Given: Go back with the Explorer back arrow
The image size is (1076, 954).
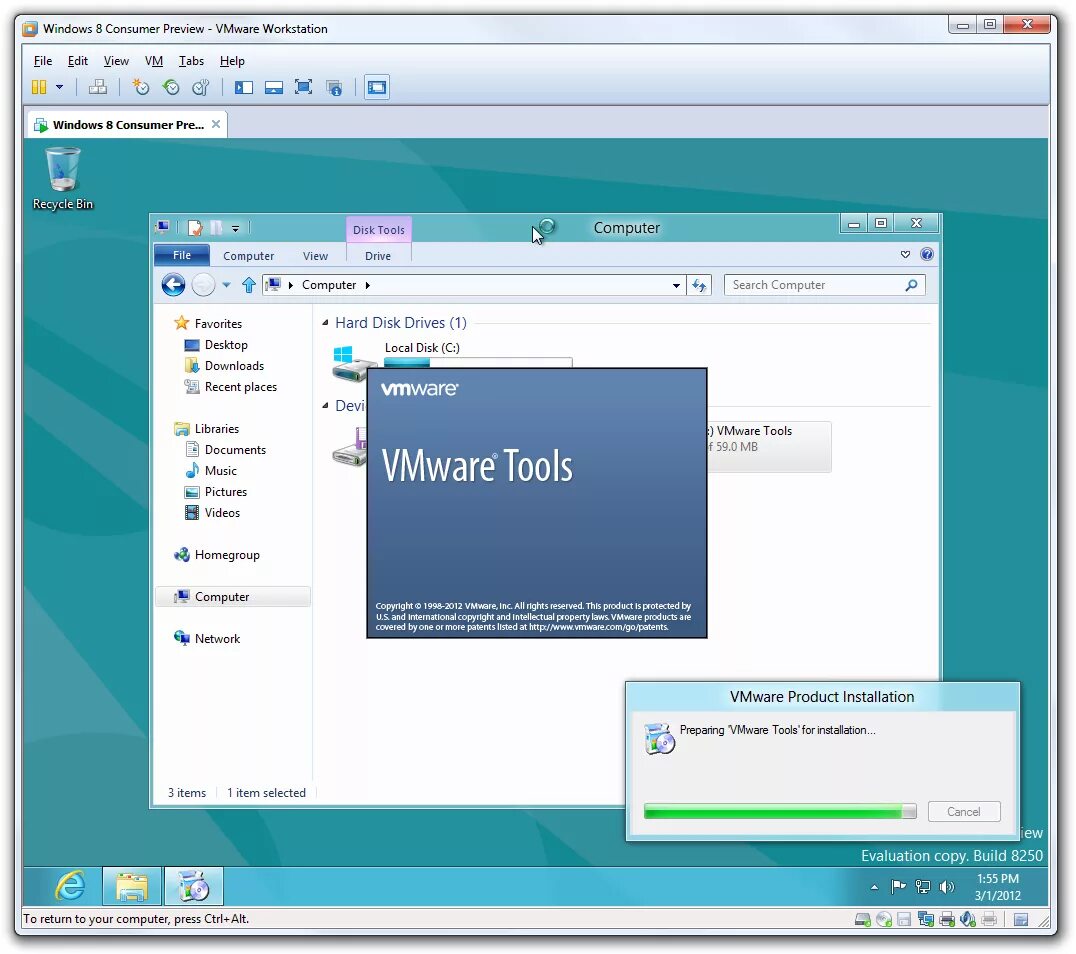Looking at the screenshot, I should (x=174, y=284).
